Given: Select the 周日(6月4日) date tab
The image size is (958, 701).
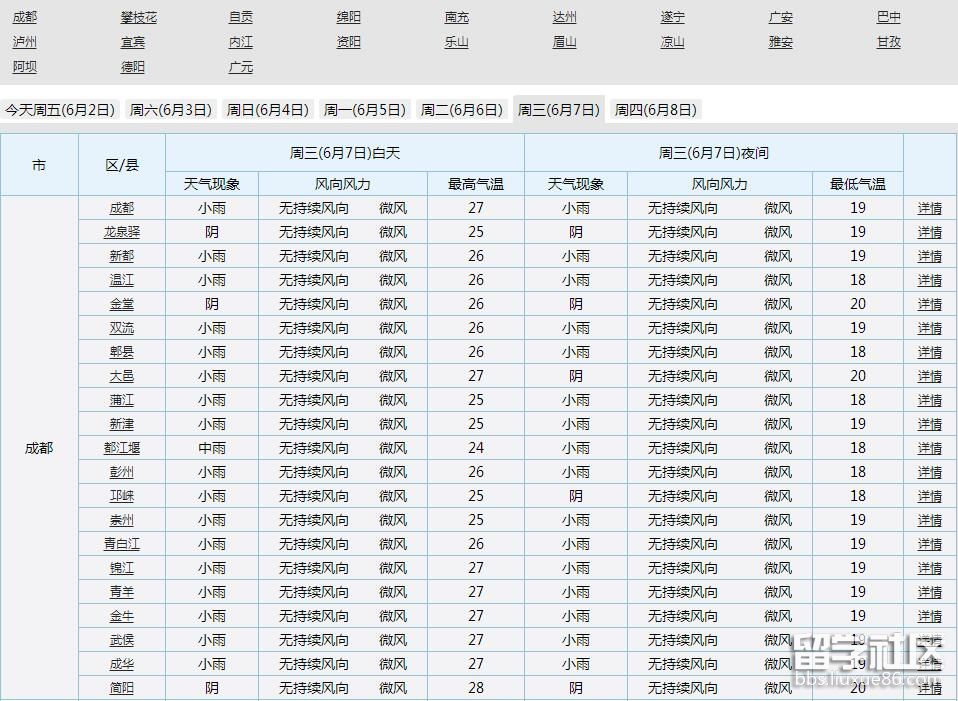Looking at the screenshot, I should pos(267,110).
